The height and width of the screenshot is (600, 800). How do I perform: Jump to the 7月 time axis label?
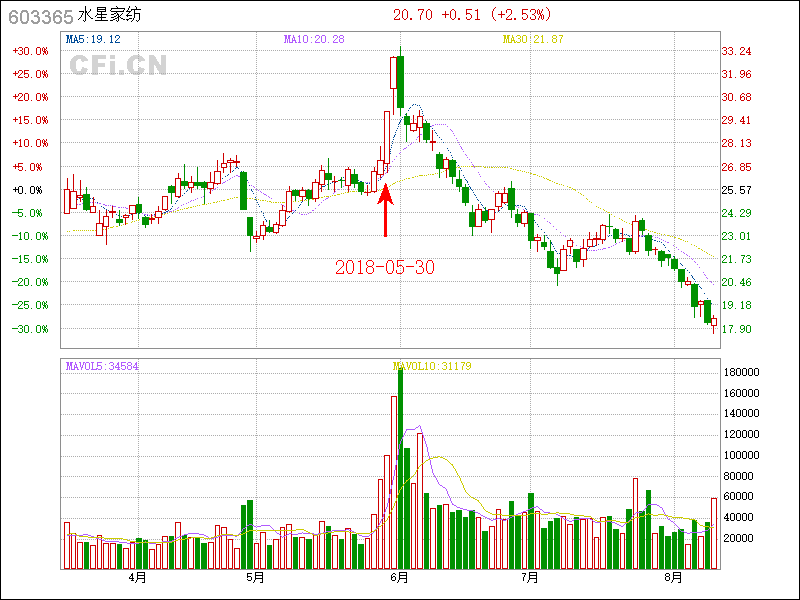[x=530, y=578]
